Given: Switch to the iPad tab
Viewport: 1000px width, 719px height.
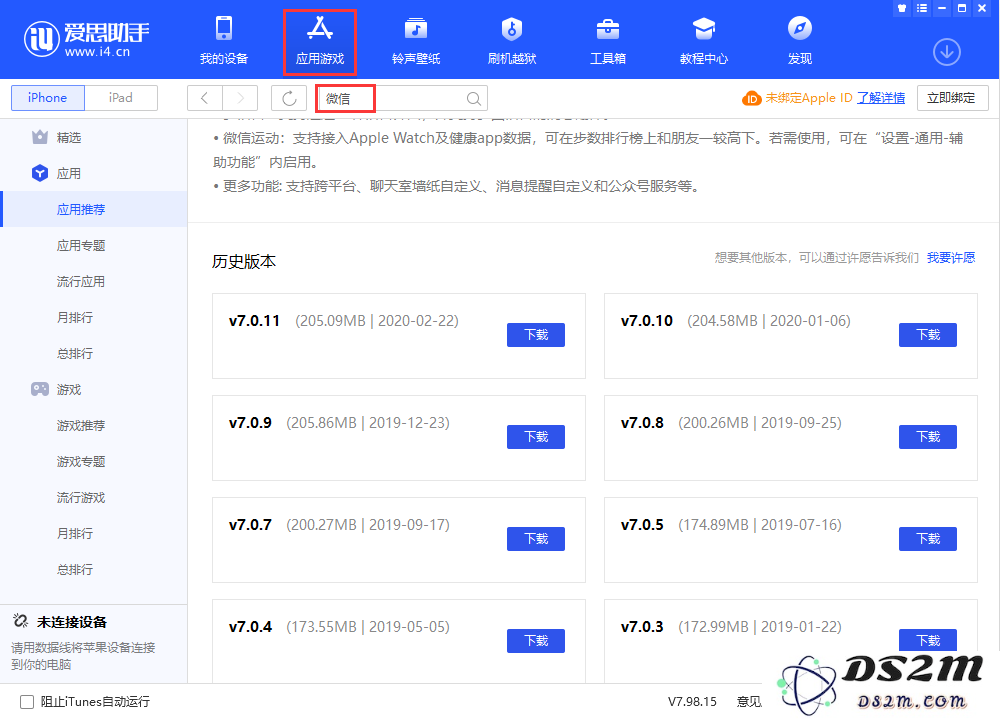Looking at the screenshot, I should pyautogui.click(x=121, y=98).
